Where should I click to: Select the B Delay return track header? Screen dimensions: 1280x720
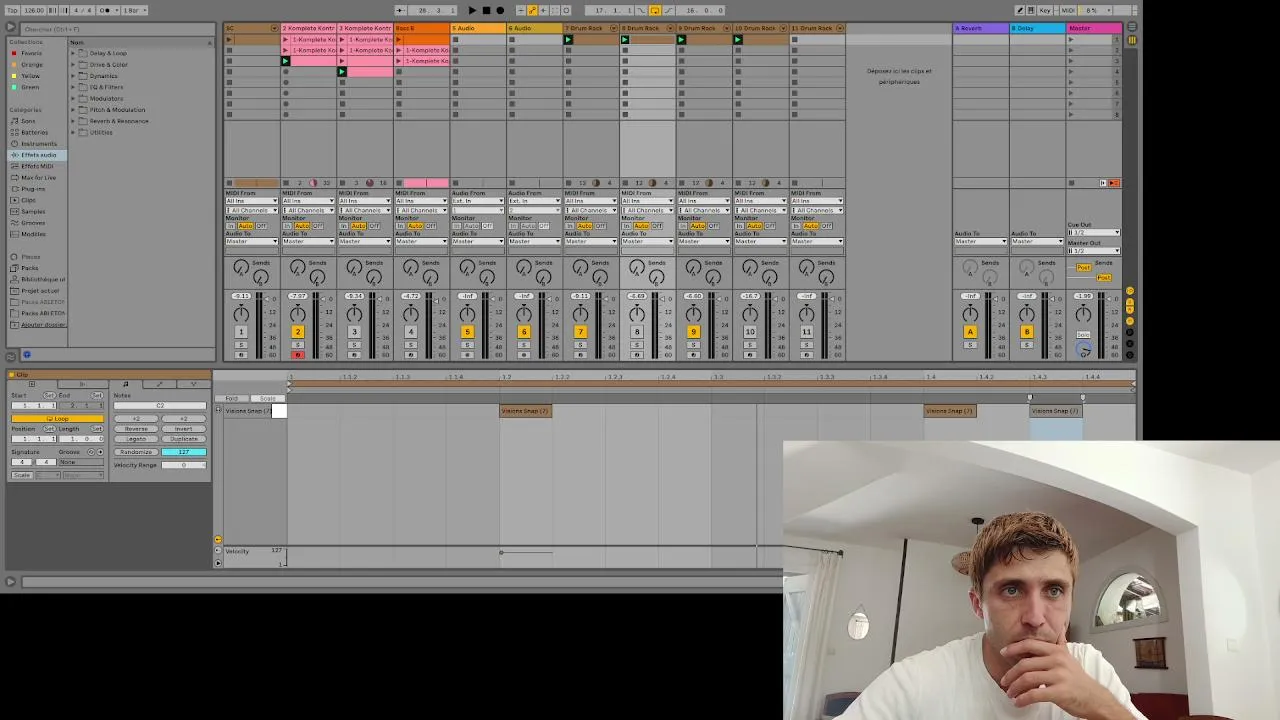pyautogui.click(x=1037, y=28)
